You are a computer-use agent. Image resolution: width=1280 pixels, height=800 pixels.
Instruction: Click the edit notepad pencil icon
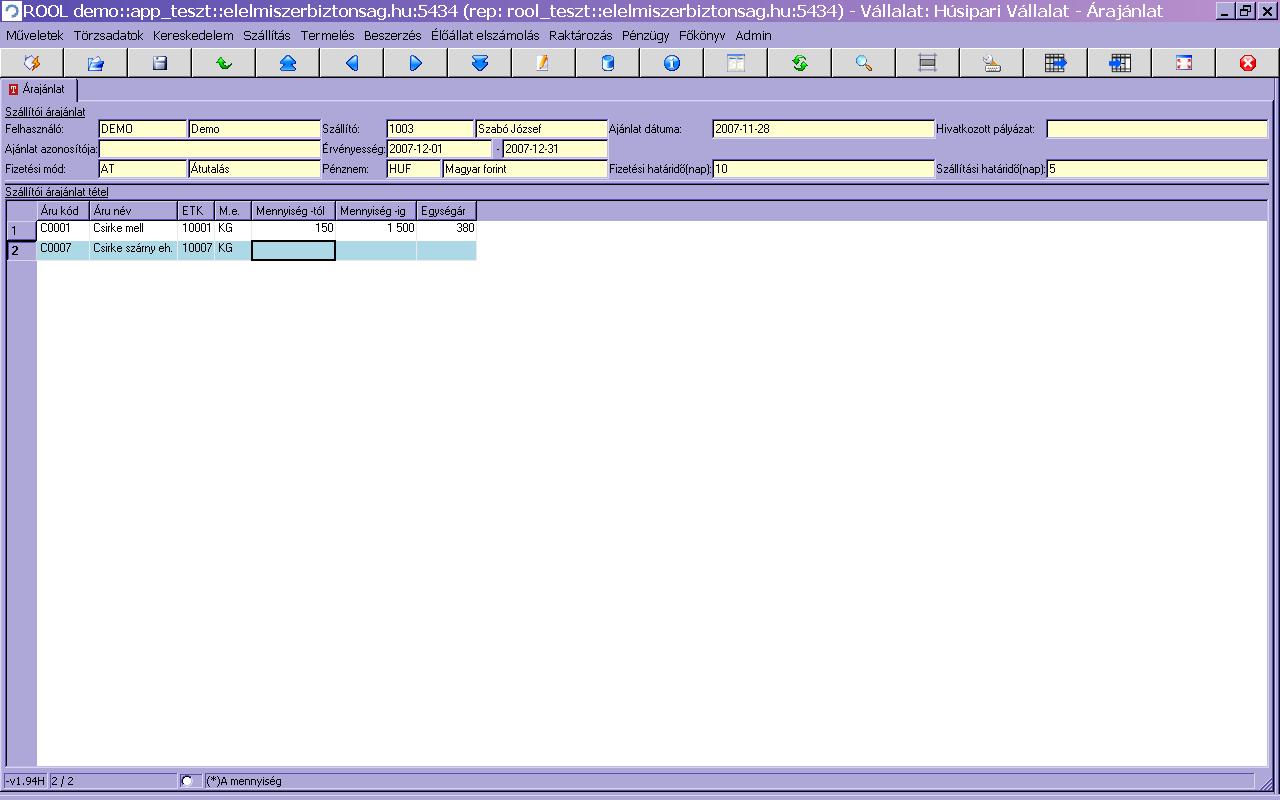(x=543, y=63)
